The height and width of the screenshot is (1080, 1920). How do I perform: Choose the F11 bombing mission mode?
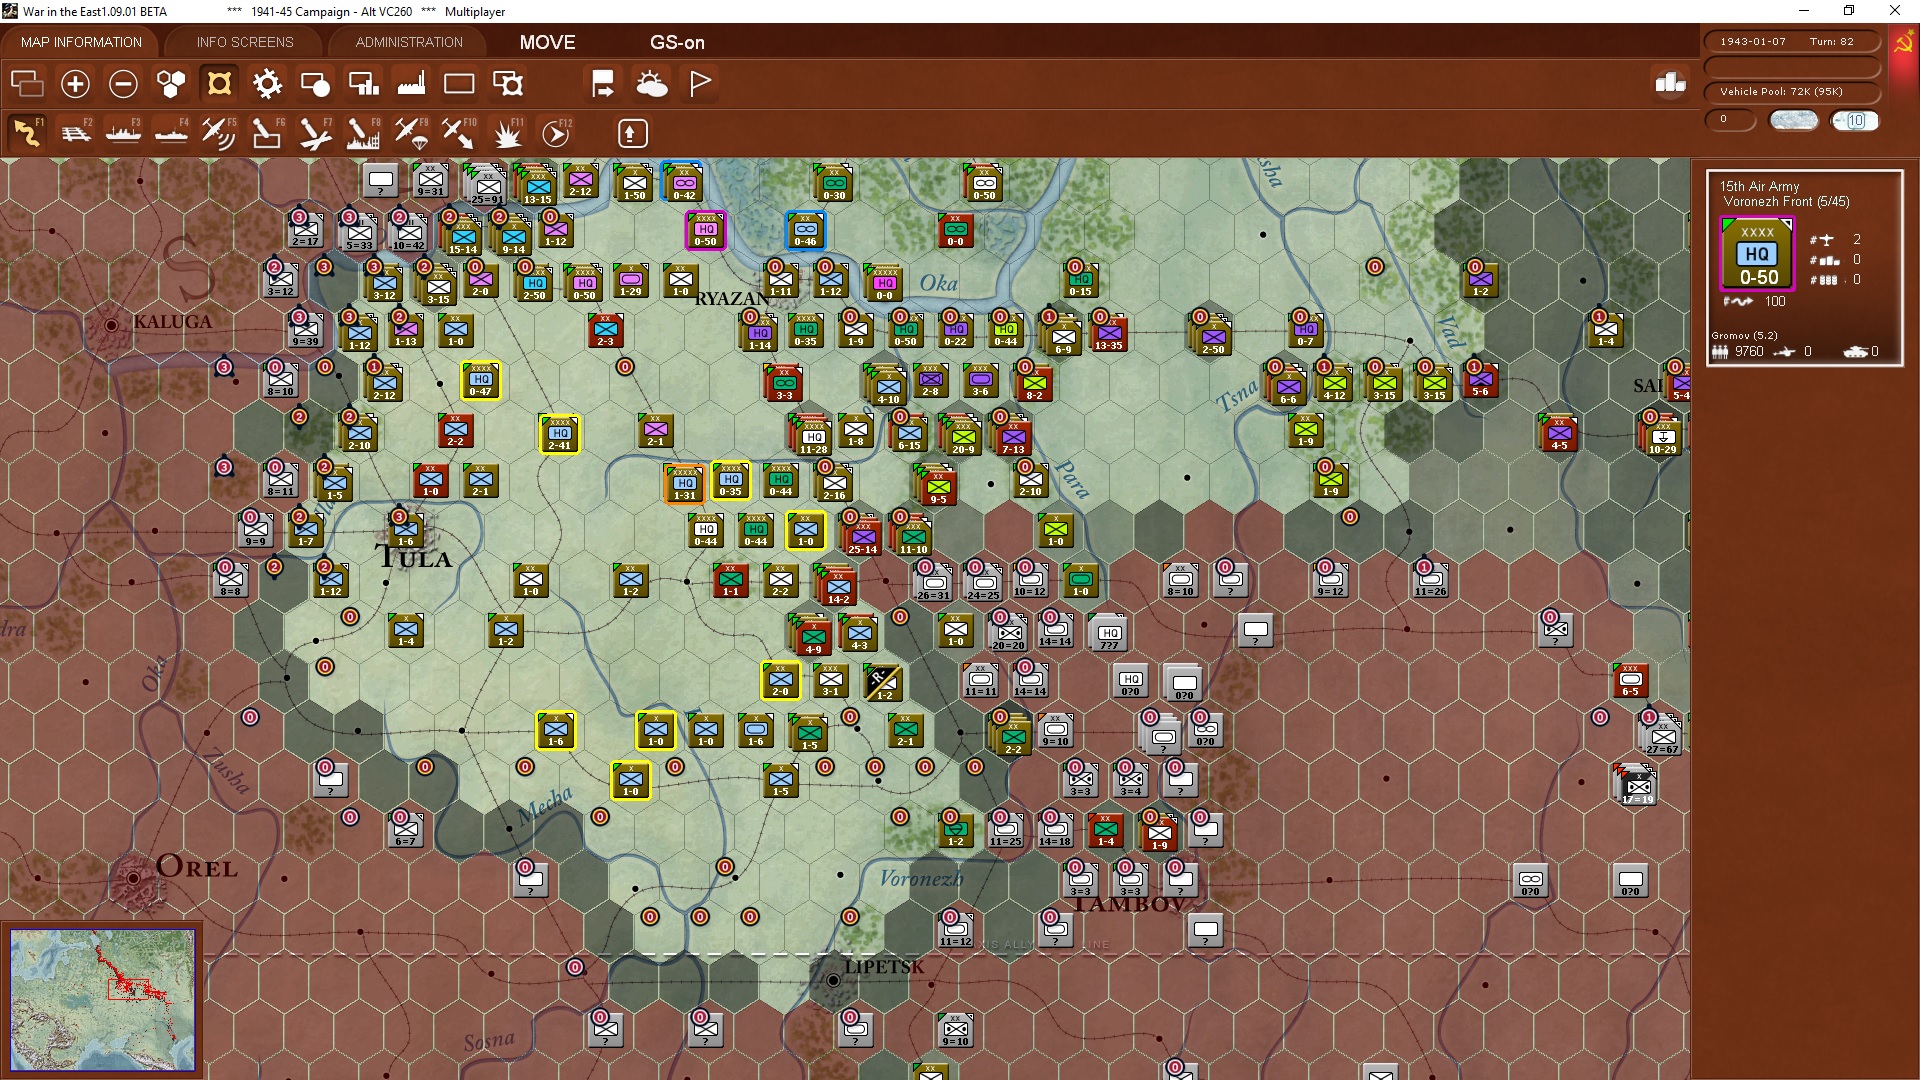(x=505, y=132)
